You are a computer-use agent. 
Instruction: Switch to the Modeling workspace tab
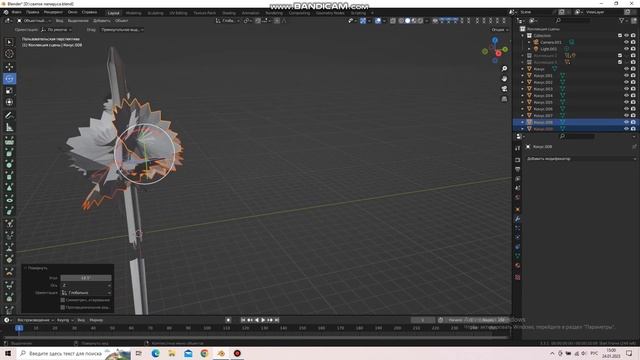pyautogui.click(x=133, y=13)
